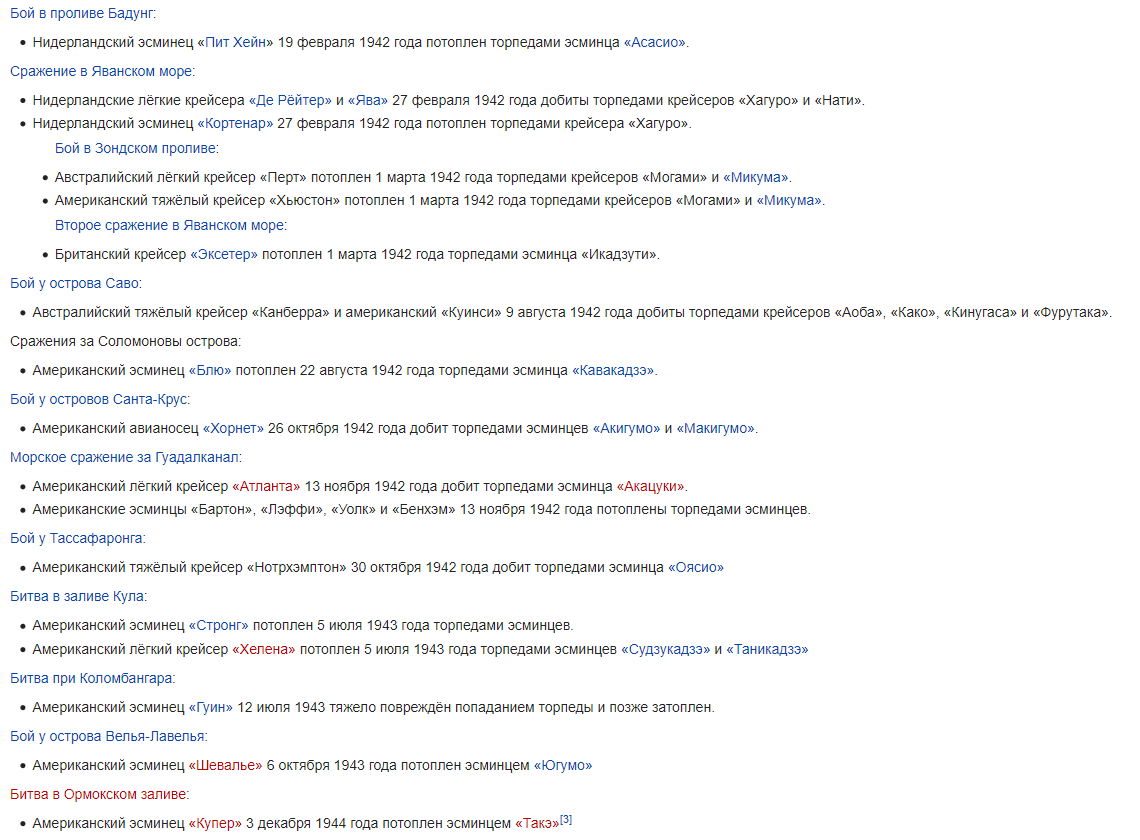Open the «Битва в заливе Кула» link
1140x840 pixels.
[x=77, y=597]
